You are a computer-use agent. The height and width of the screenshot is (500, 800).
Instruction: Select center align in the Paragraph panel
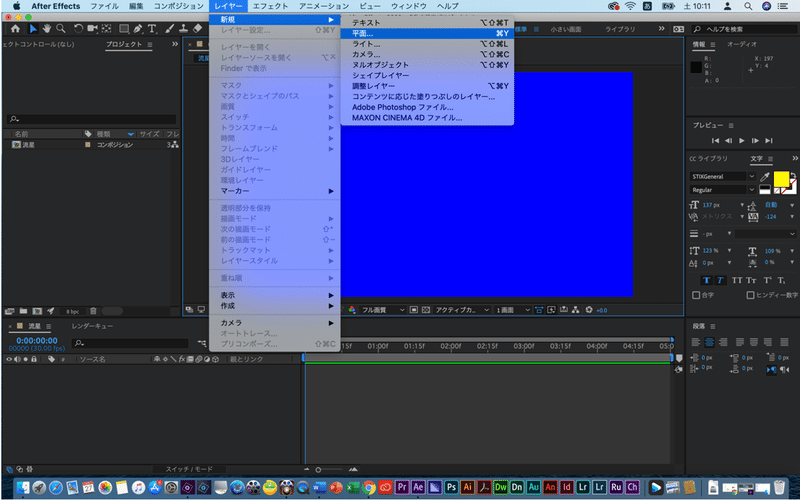709,342
